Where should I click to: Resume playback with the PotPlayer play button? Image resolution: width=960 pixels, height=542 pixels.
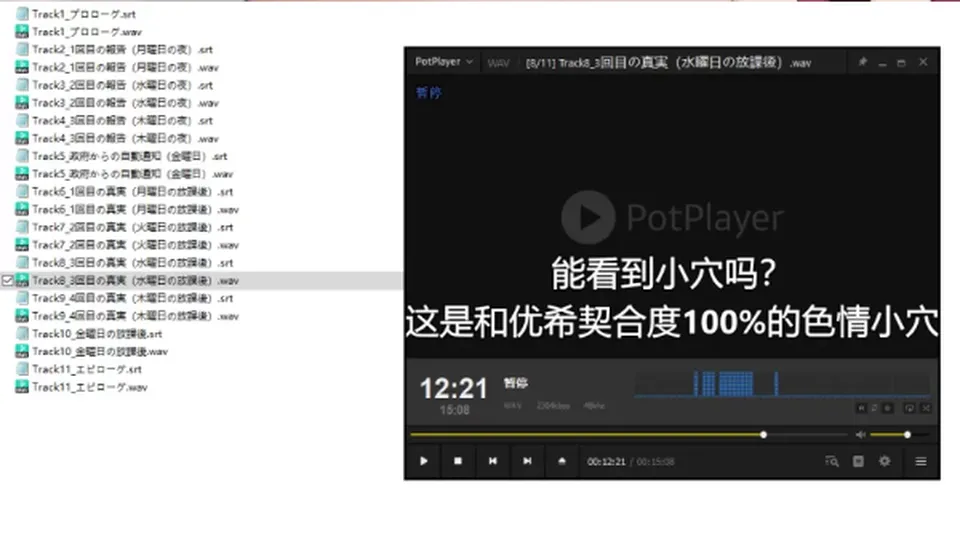click(x=424, y=461)
